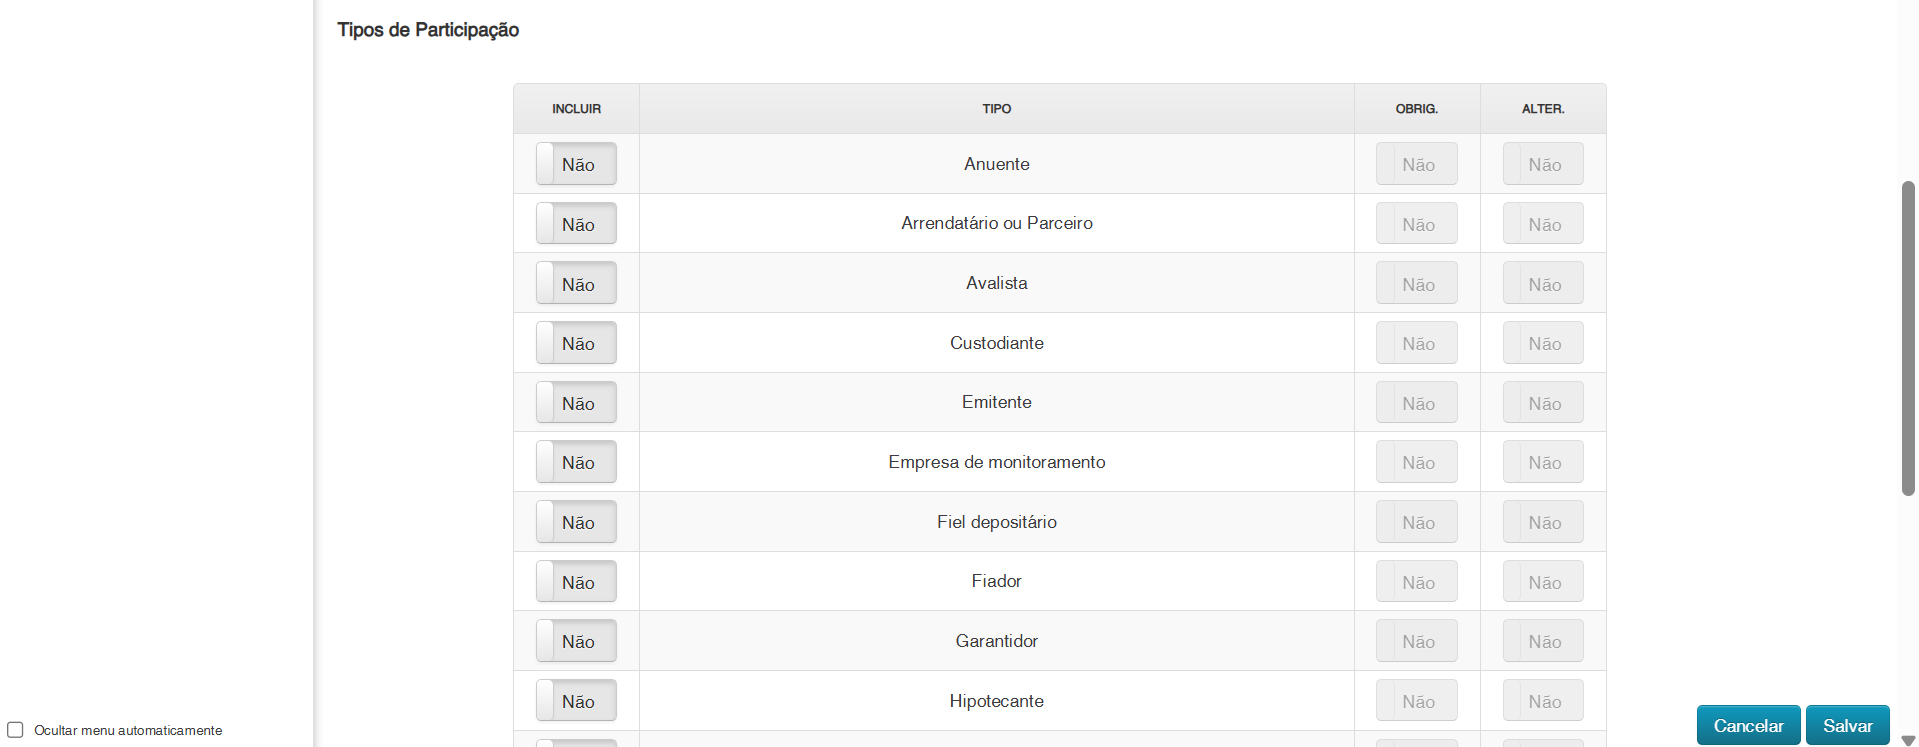Switch the Fiador INCLUIR toggle
1919x747 pixels.
(x=576, y=581)
